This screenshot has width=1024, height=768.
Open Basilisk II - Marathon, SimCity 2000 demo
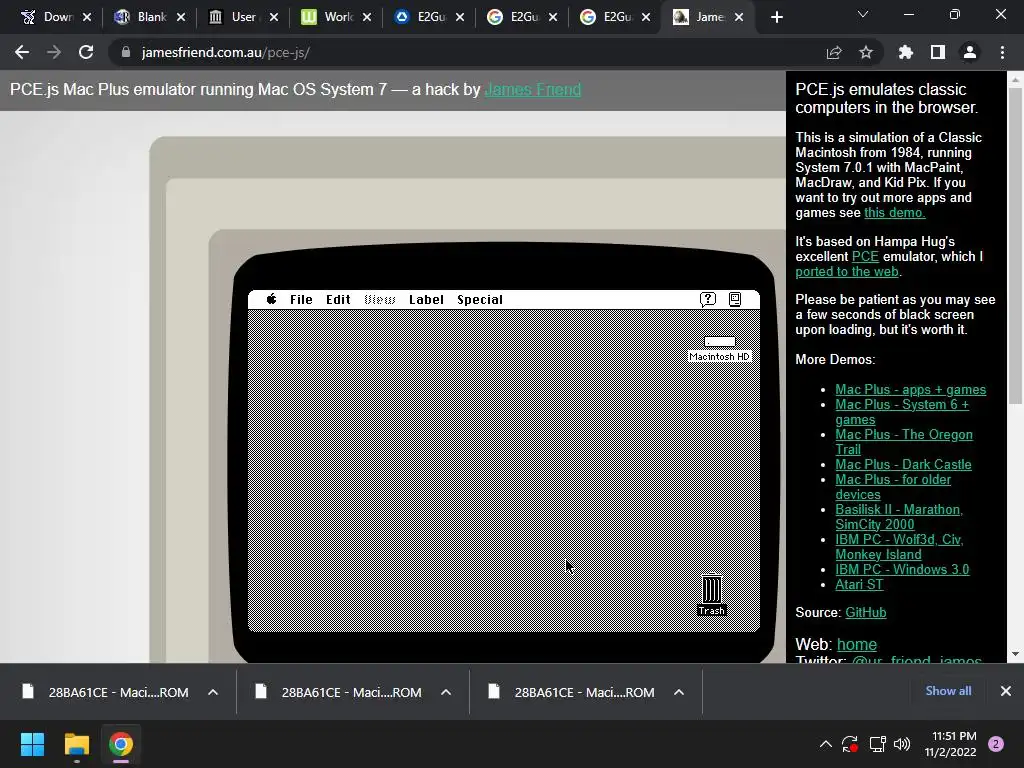pos(899,517)
